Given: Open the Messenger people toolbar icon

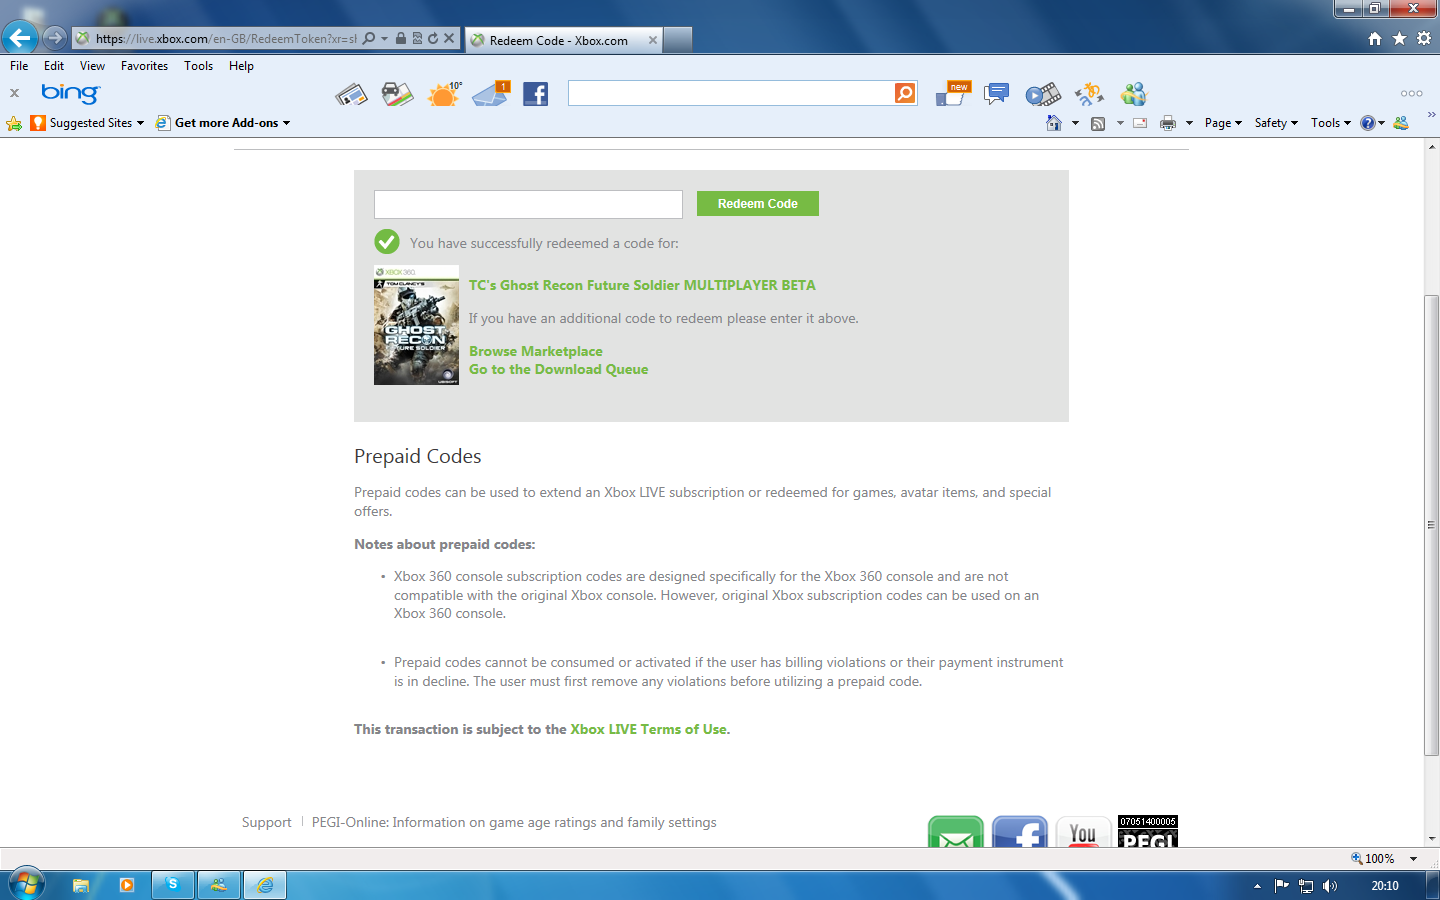Looking at the screenshot, I should tap(1133, 94).
